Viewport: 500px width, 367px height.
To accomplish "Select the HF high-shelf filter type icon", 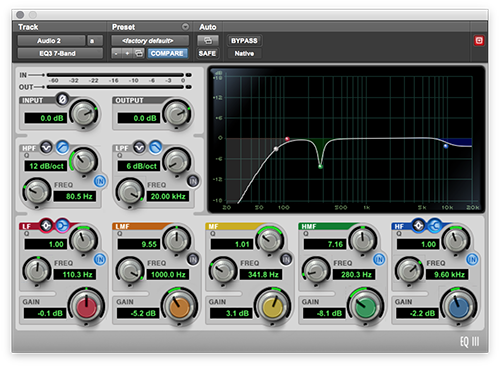I will pos(434,226).
